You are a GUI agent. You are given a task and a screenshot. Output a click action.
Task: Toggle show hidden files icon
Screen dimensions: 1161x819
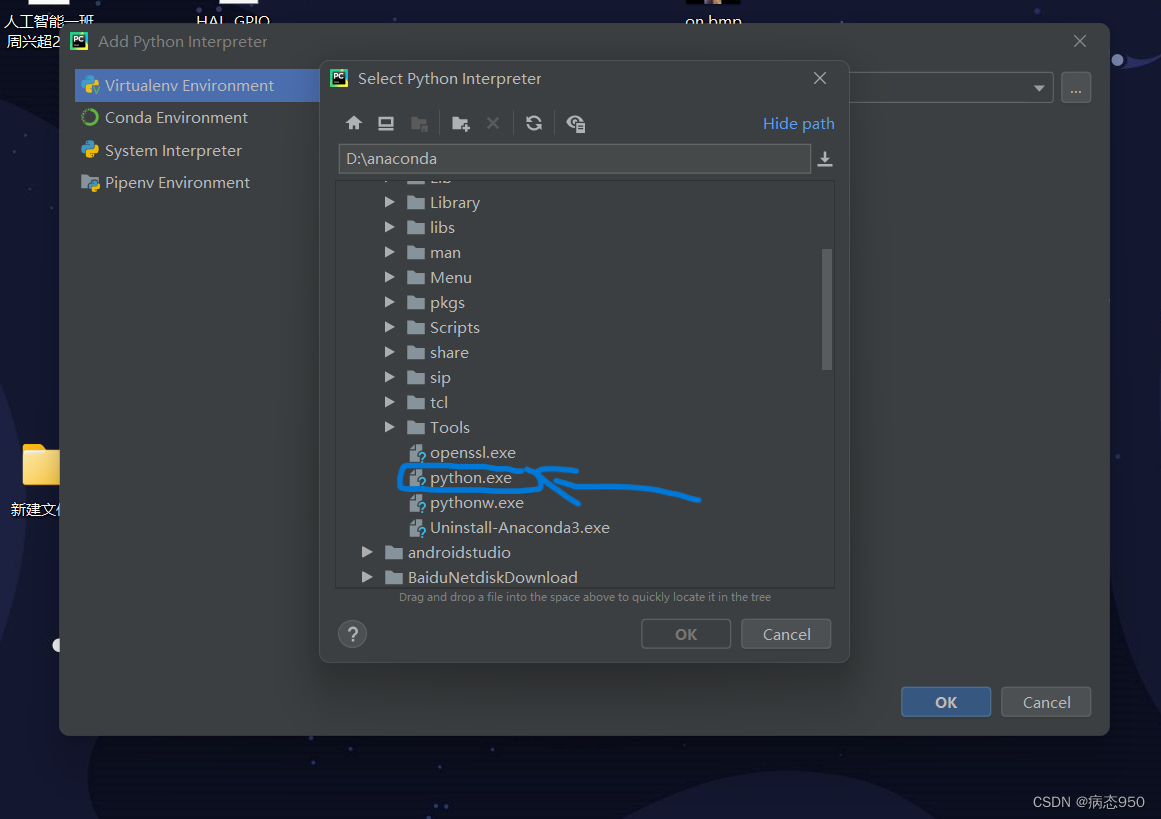click(x=575, y=123)
